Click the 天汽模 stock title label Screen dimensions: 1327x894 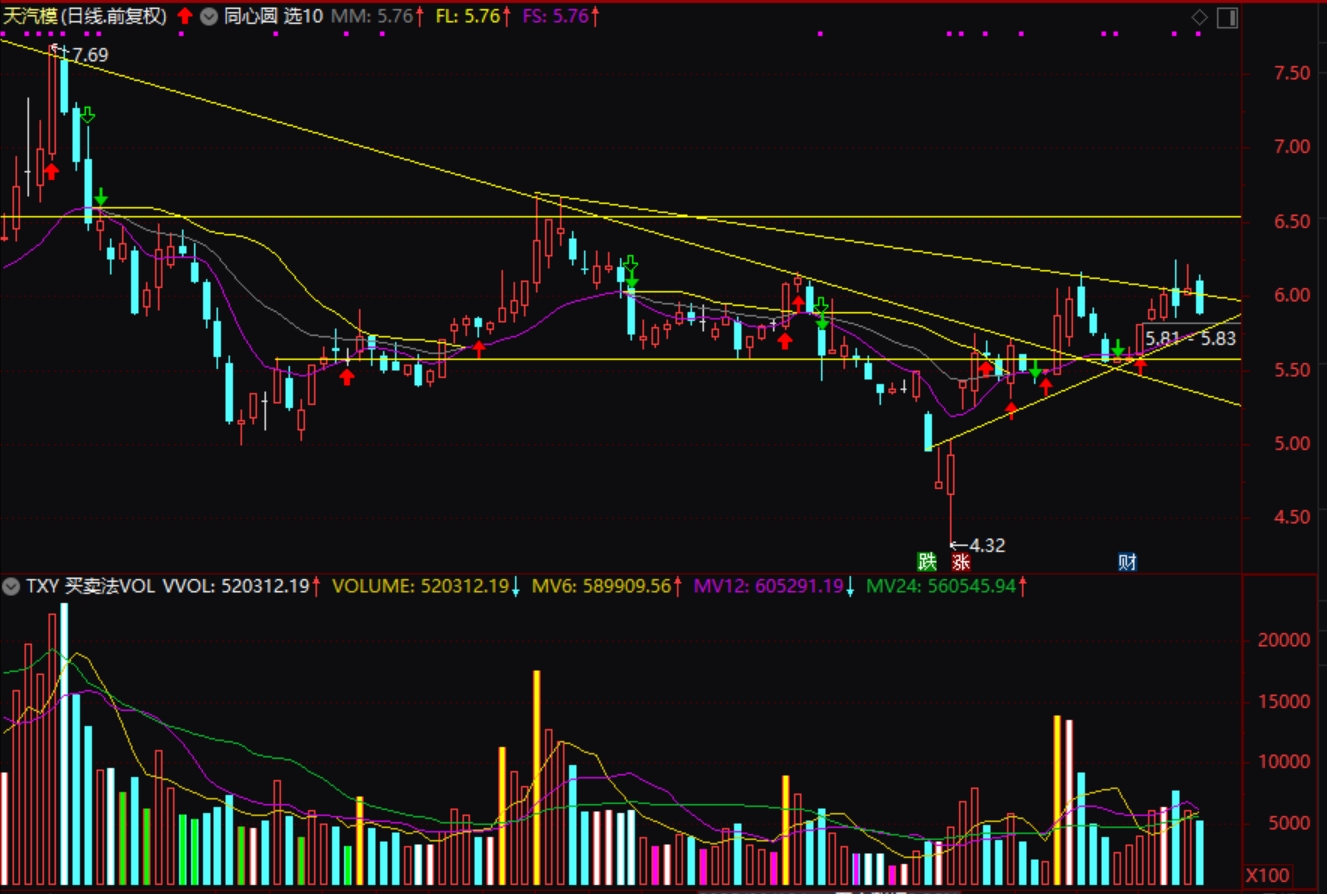click(29, 16)
